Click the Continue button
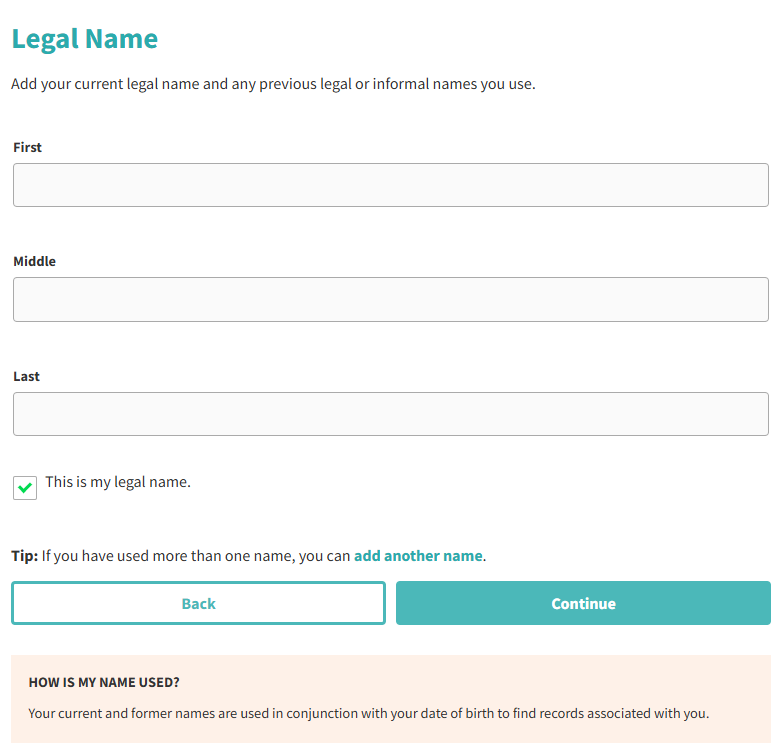This screenshot has width=781, height=753. [583, 603]
